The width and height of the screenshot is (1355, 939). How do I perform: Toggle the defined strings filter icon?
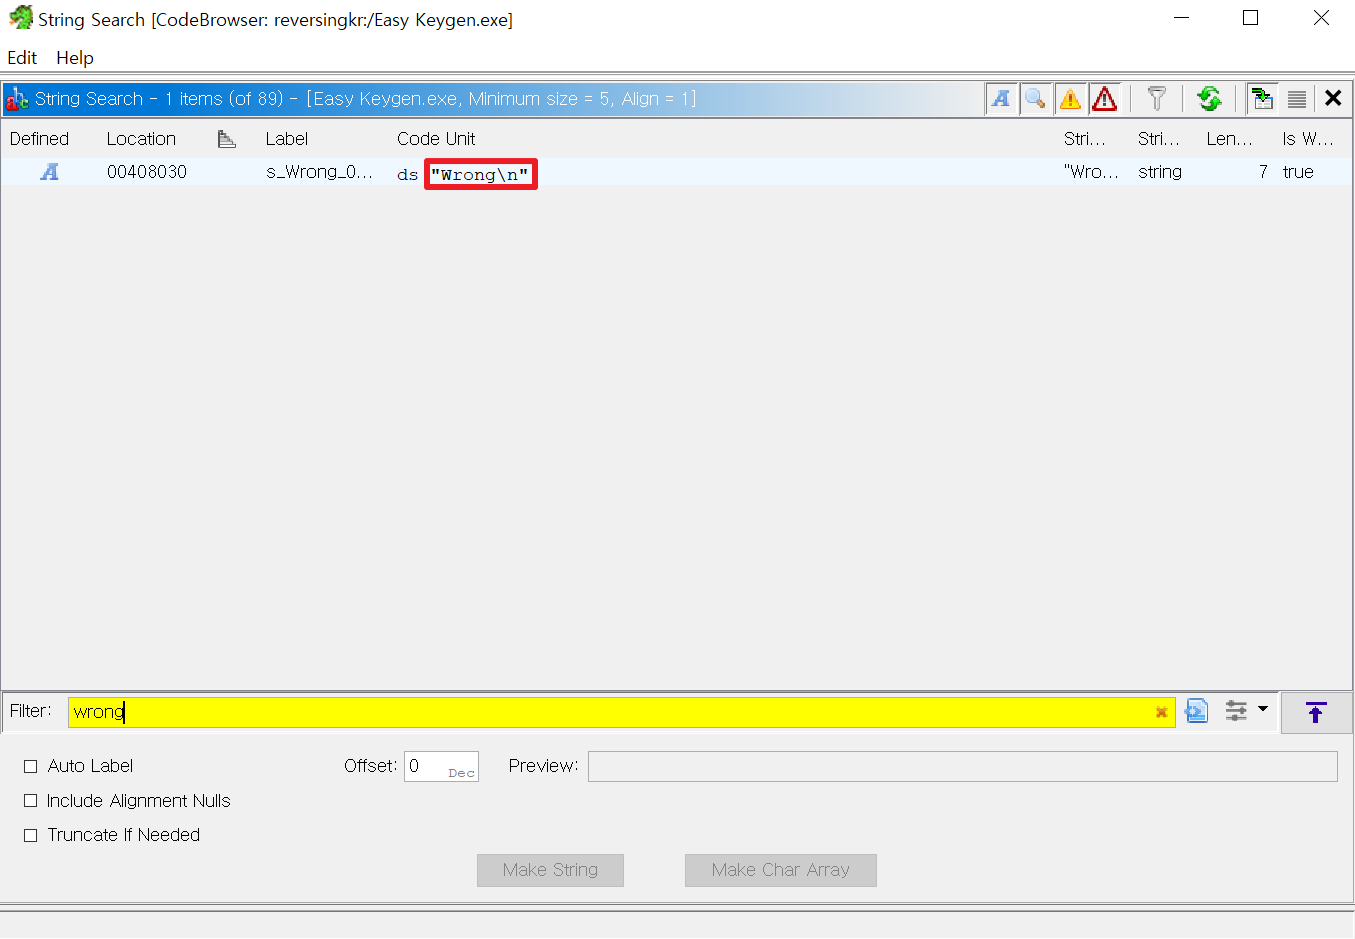point(1001,98)
